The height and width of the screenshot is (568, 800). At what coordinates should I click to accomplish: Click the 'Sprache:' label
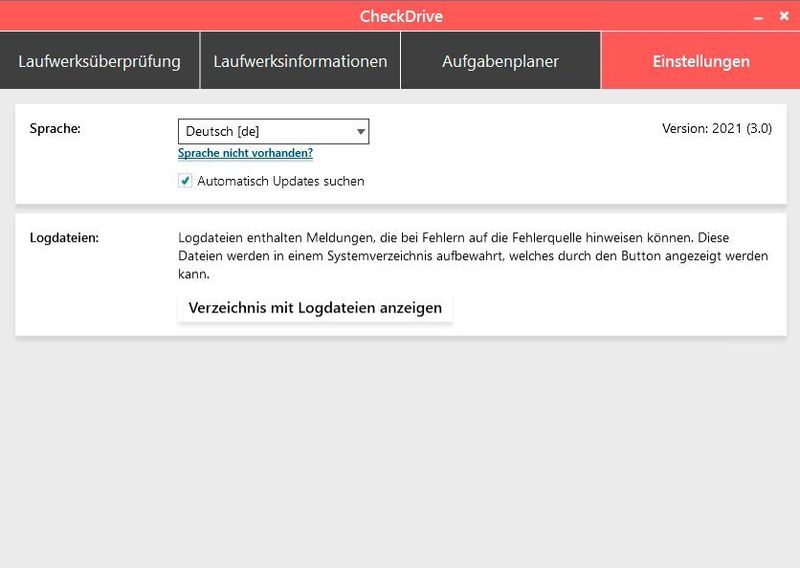coord(55,129)
